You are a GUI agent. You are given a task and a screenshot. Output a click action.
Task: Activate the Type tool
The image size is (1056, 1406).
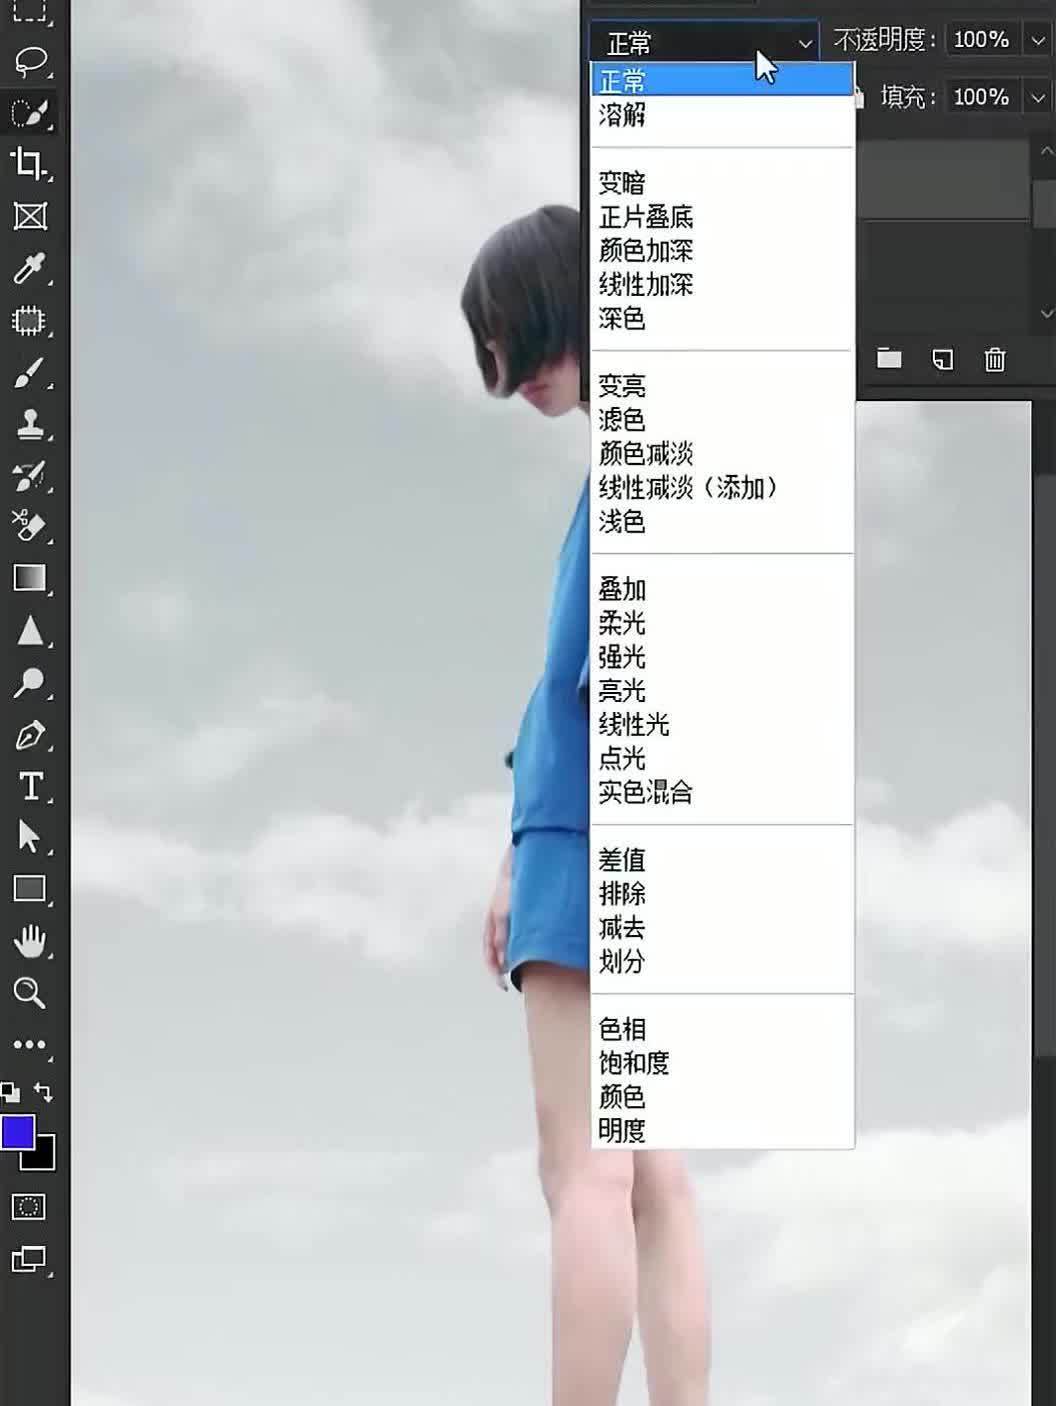(31, 787)
